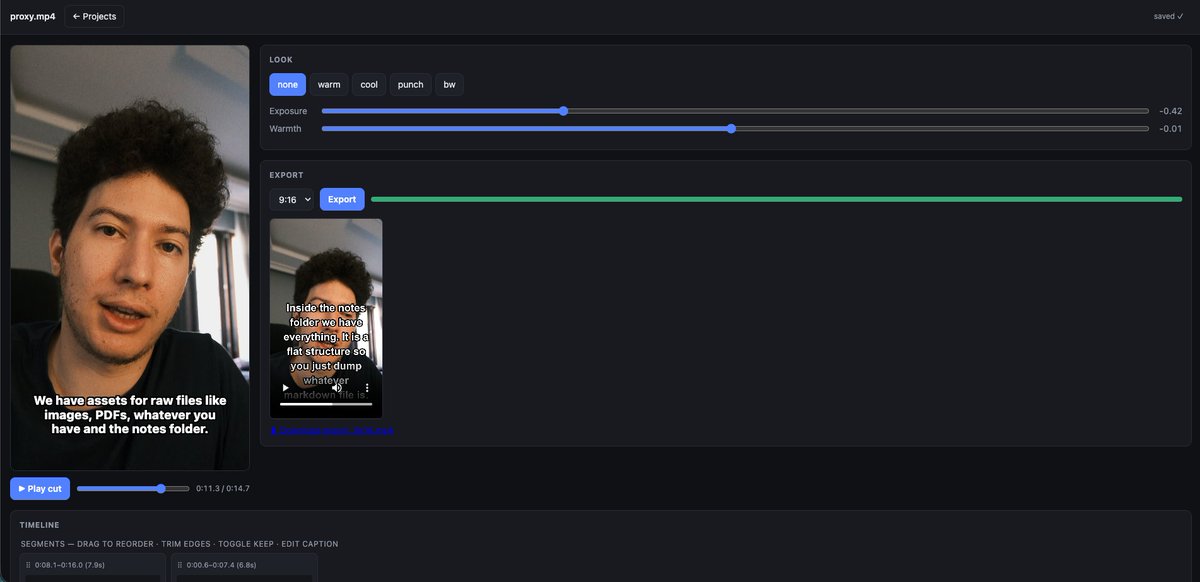The image size is (1200, 582).
Task: Play the exported video preview
Action: (286, 387)
